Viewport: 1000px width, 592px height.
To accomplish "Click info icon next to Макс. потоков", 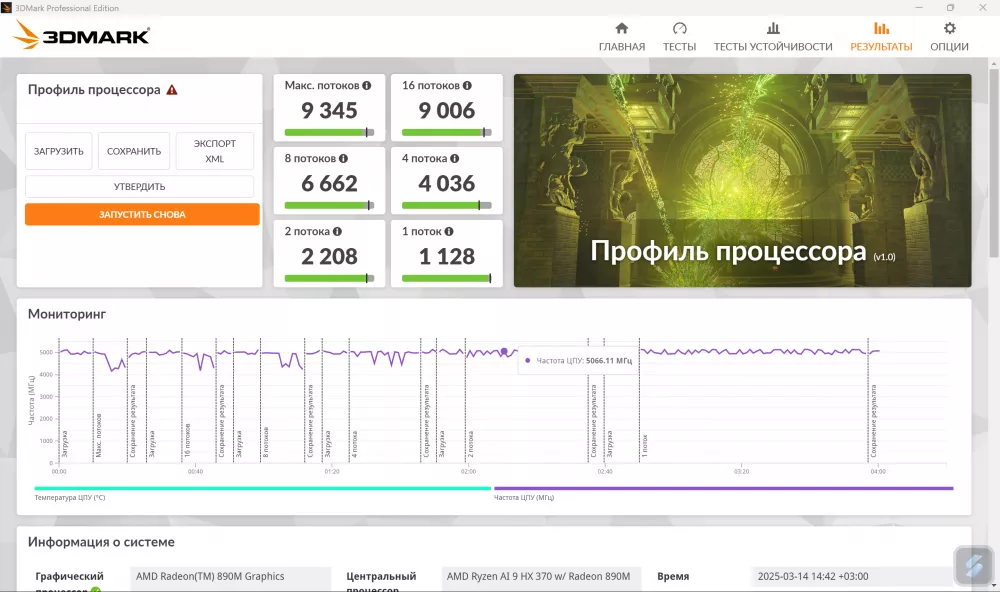I will [367, 86].
